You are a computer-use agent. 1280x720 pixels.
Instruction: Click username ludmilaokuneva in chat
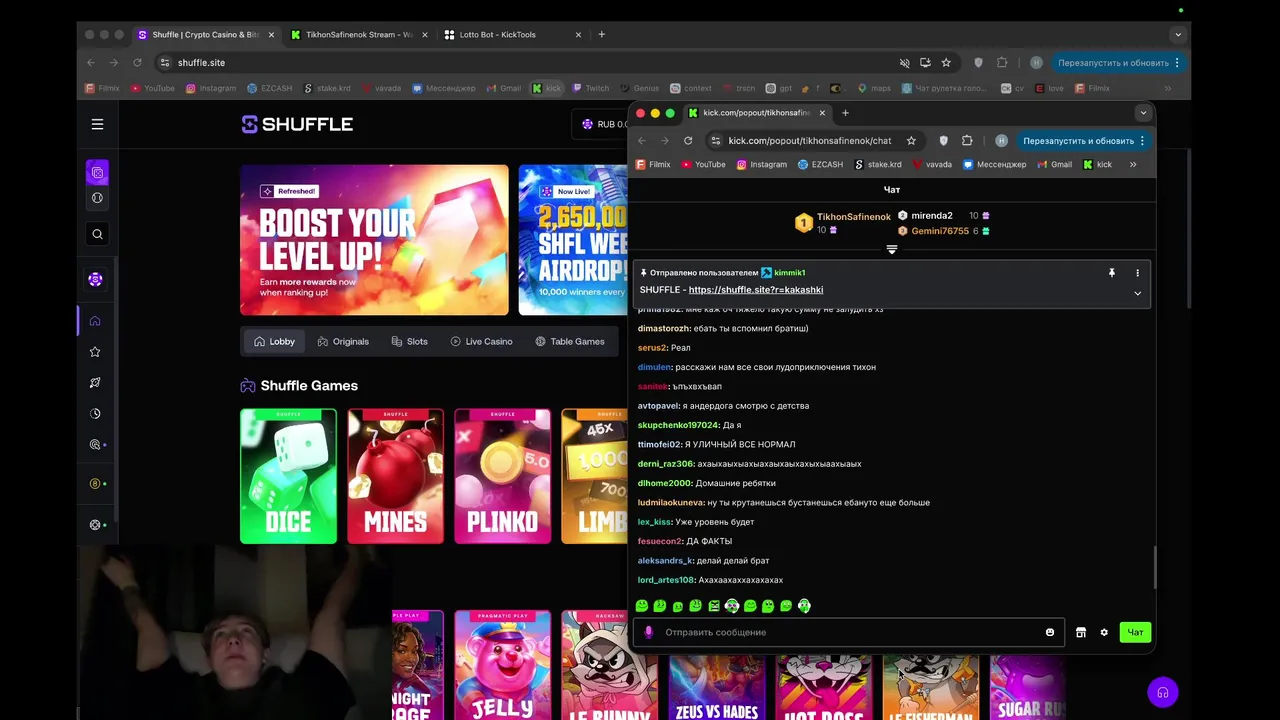click(x=671, y=502)
